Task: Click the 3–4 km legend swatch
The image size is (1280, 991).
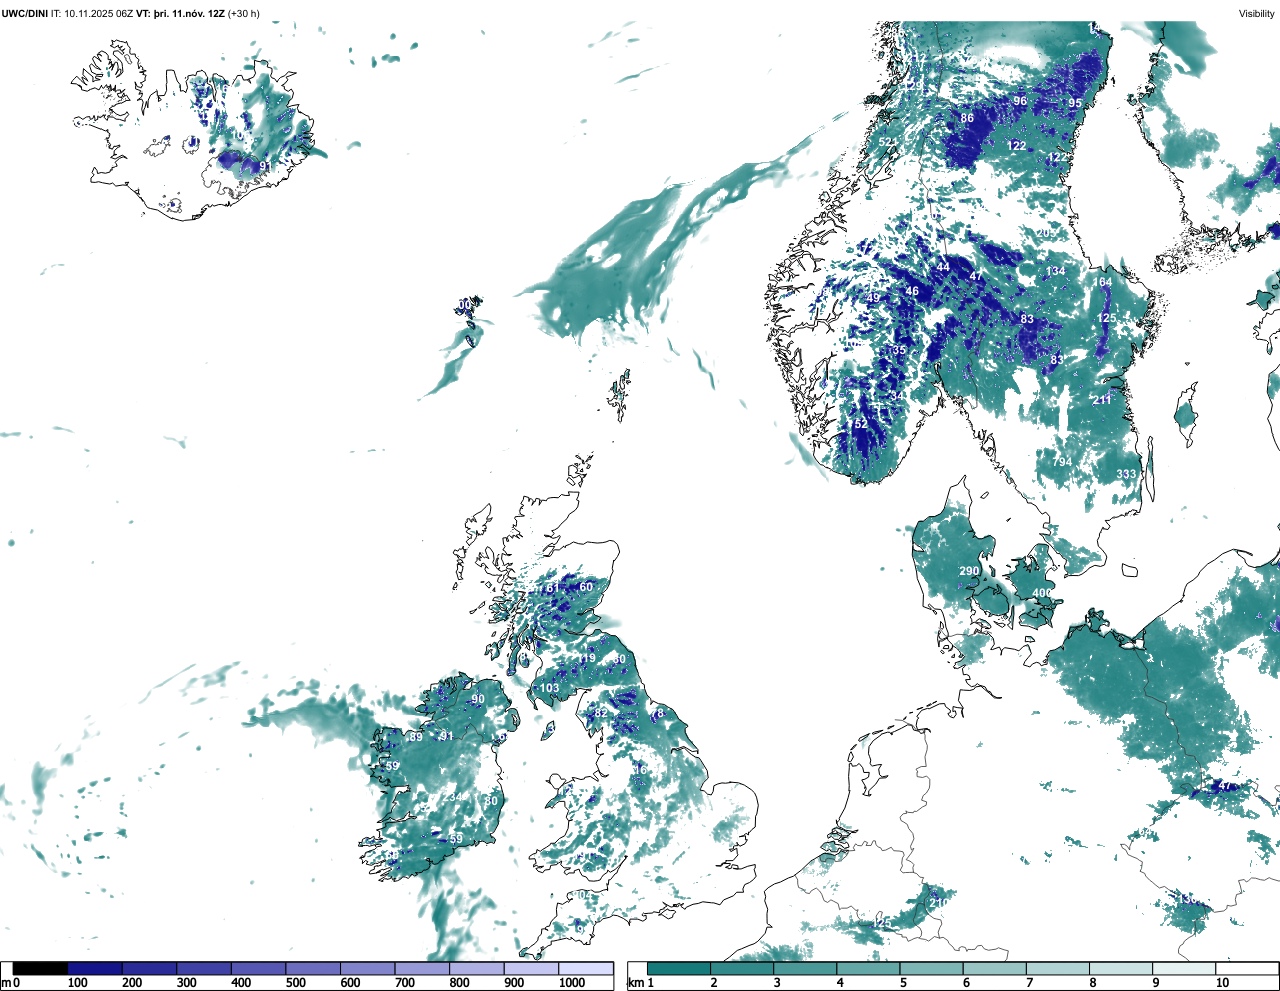Action: click(805, 969)
